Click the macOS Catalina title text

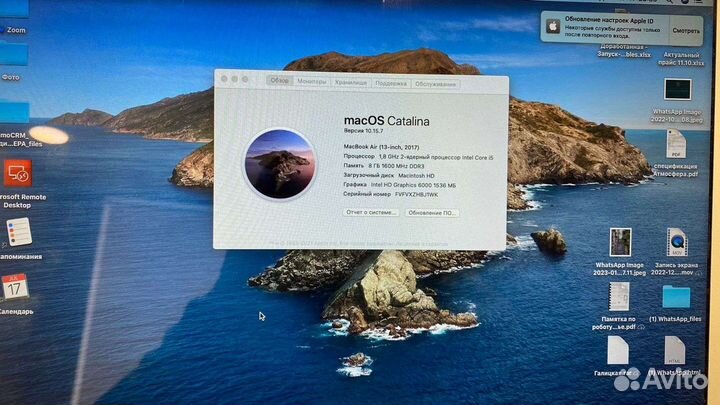387,121
